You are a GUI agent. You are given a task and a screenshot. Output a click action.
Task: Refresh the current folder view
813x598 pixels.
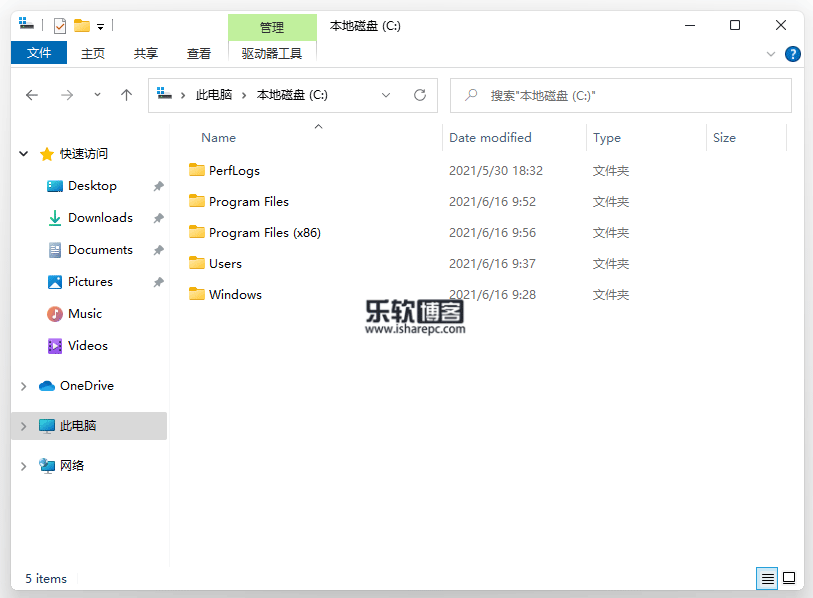(420, 94)
